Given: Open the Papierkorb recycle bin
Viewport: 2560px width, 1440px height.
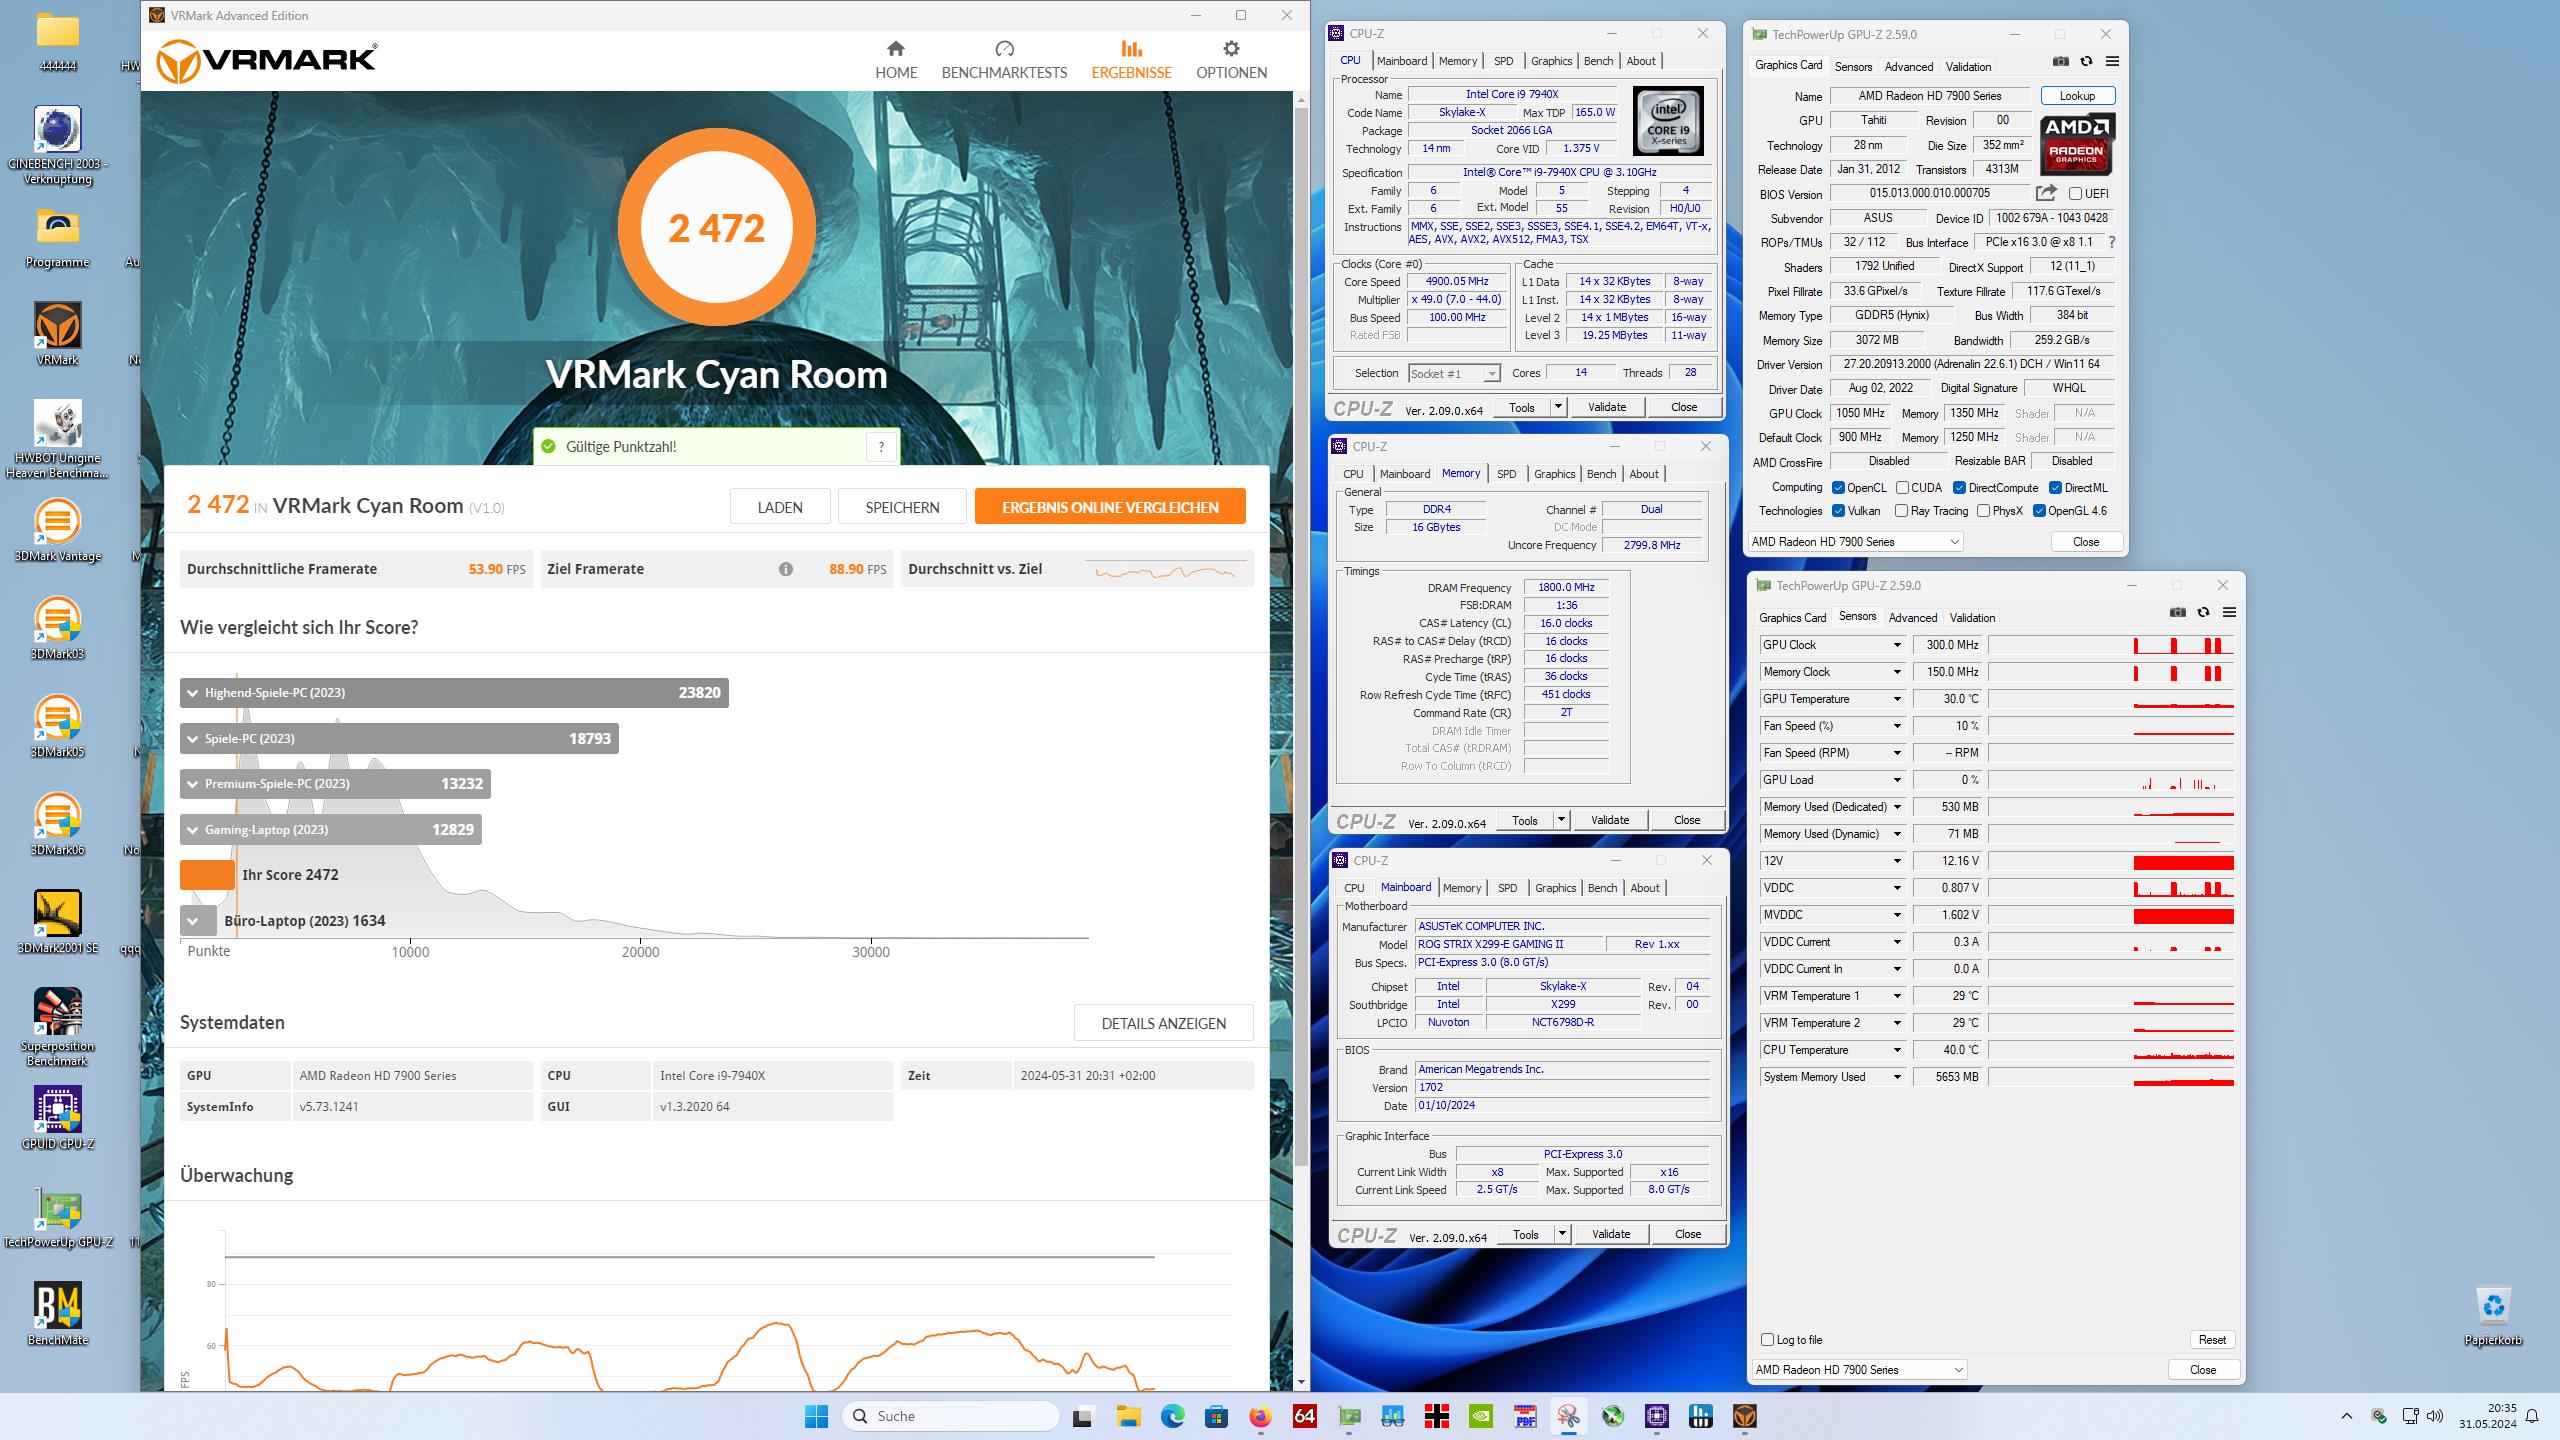Looking at the screenshot, I should 2493,1316.
